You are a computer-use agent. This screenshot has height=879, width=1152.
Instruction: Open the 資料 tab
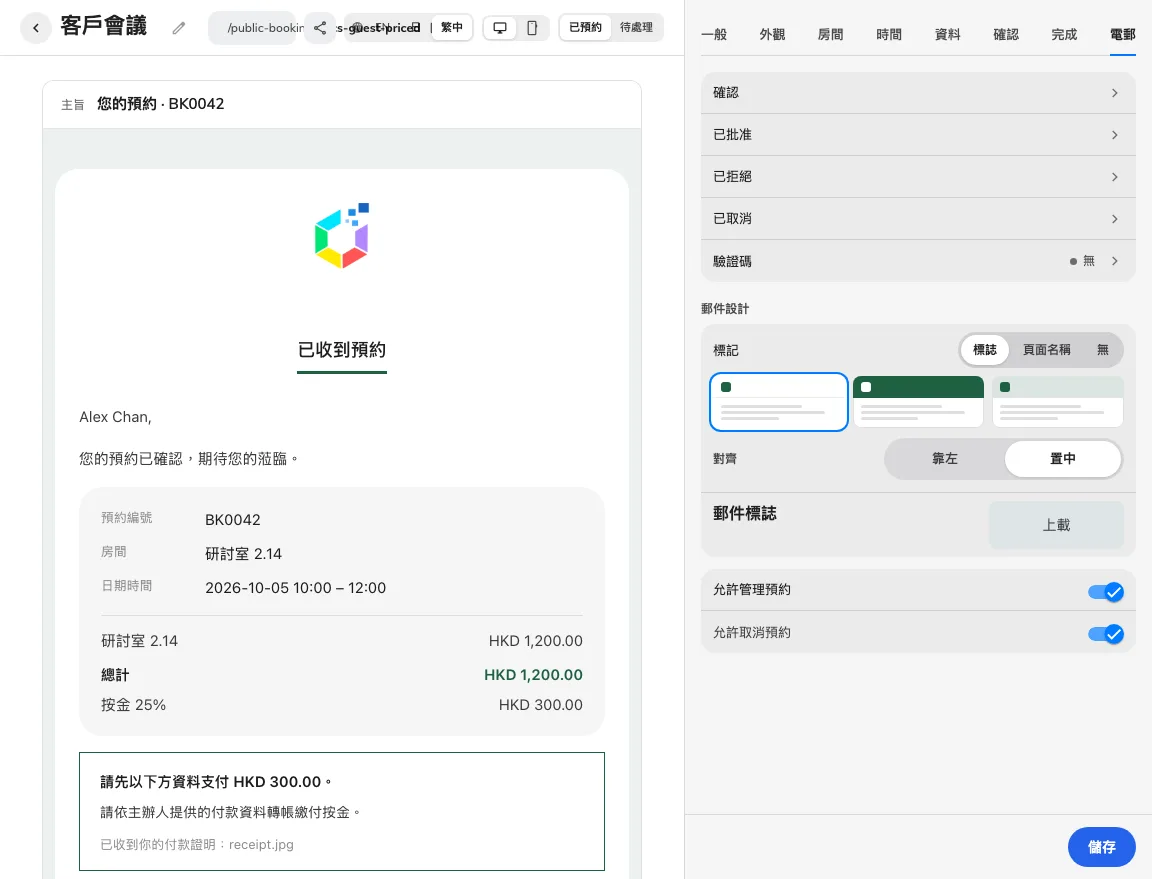click(947, 34)
